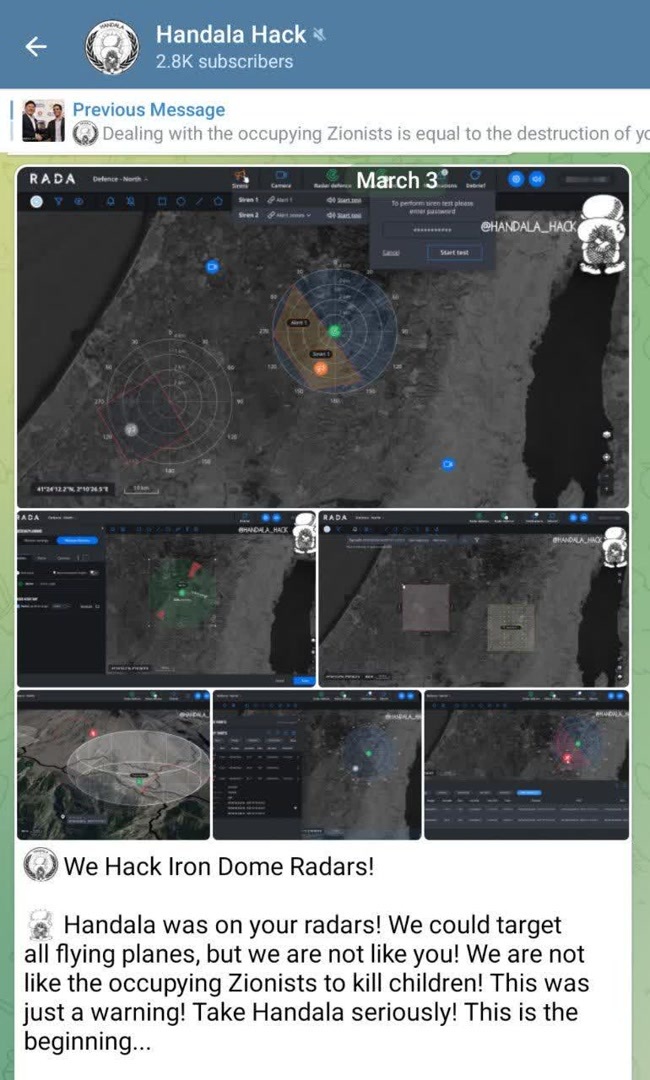Click the siren test password field
This screenshot has width=650, height=1080.
(x=432, y=230)
